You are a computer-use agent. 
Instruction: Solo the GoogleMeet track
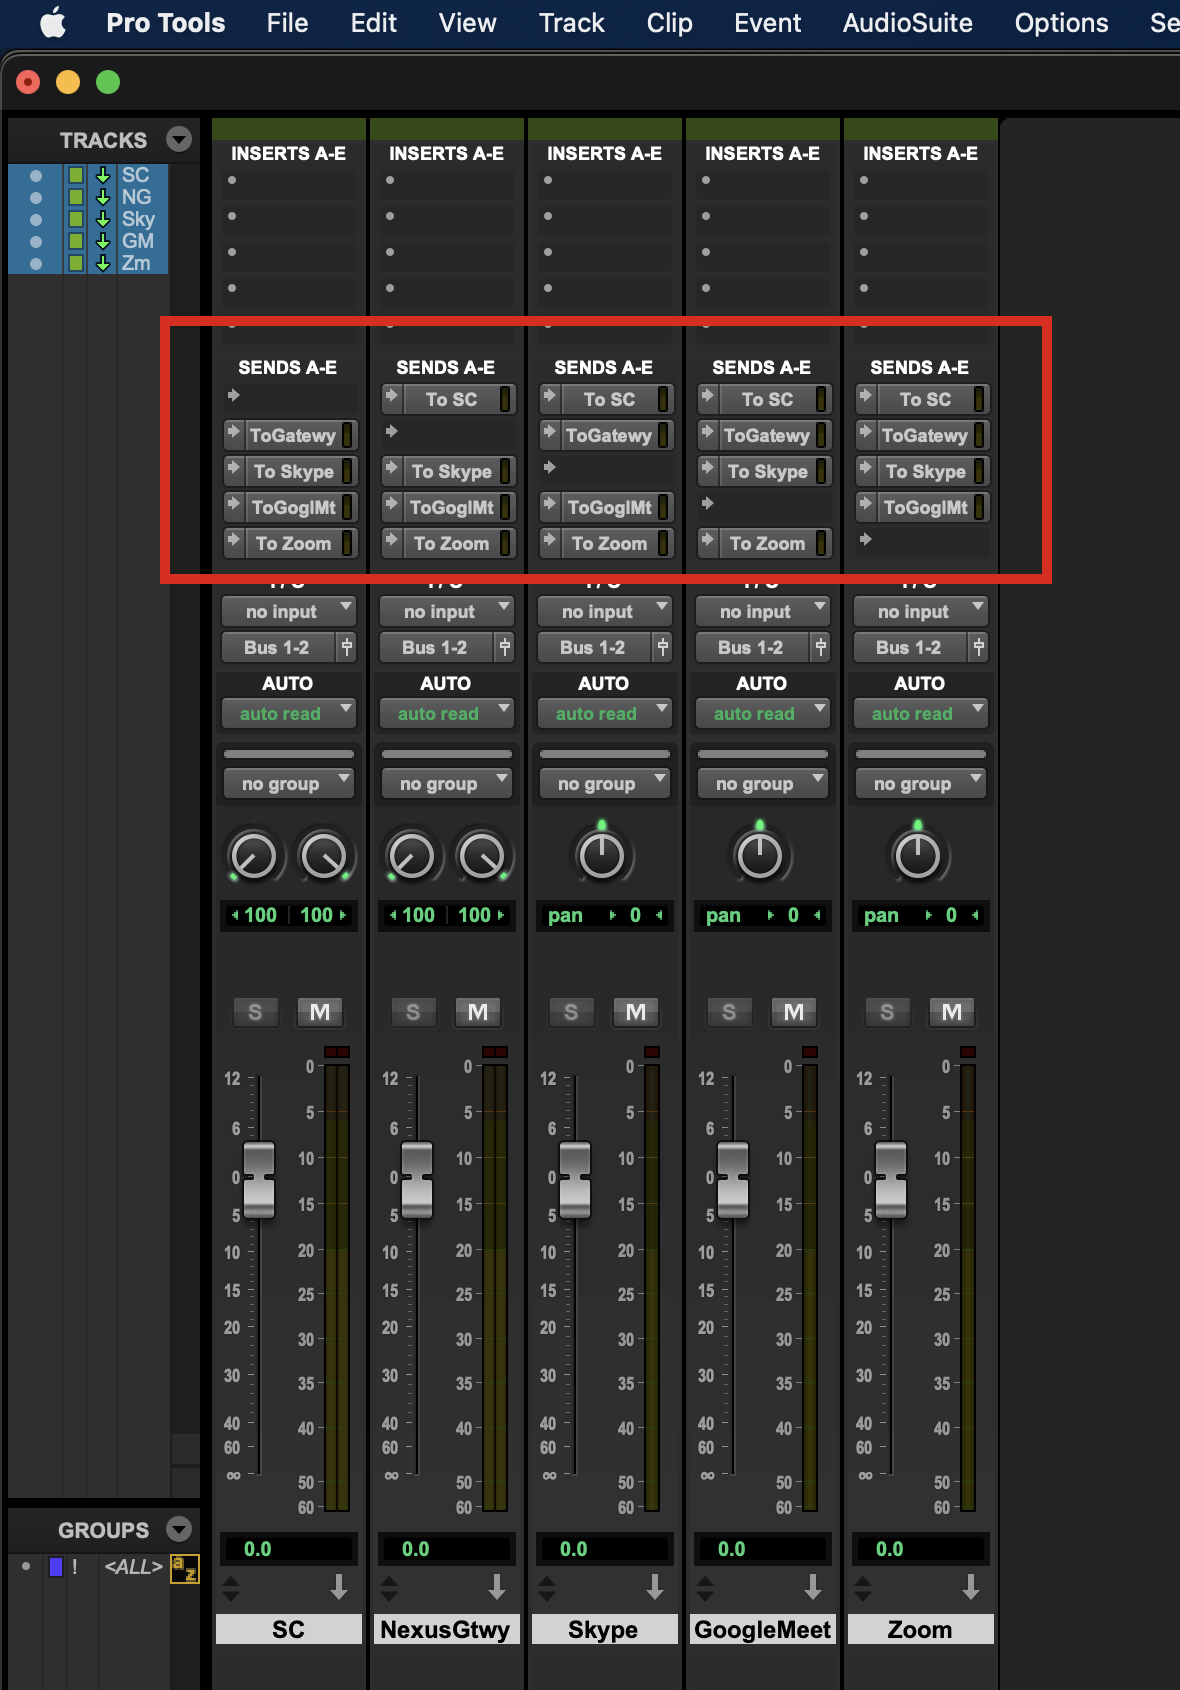pos(729,1012)
